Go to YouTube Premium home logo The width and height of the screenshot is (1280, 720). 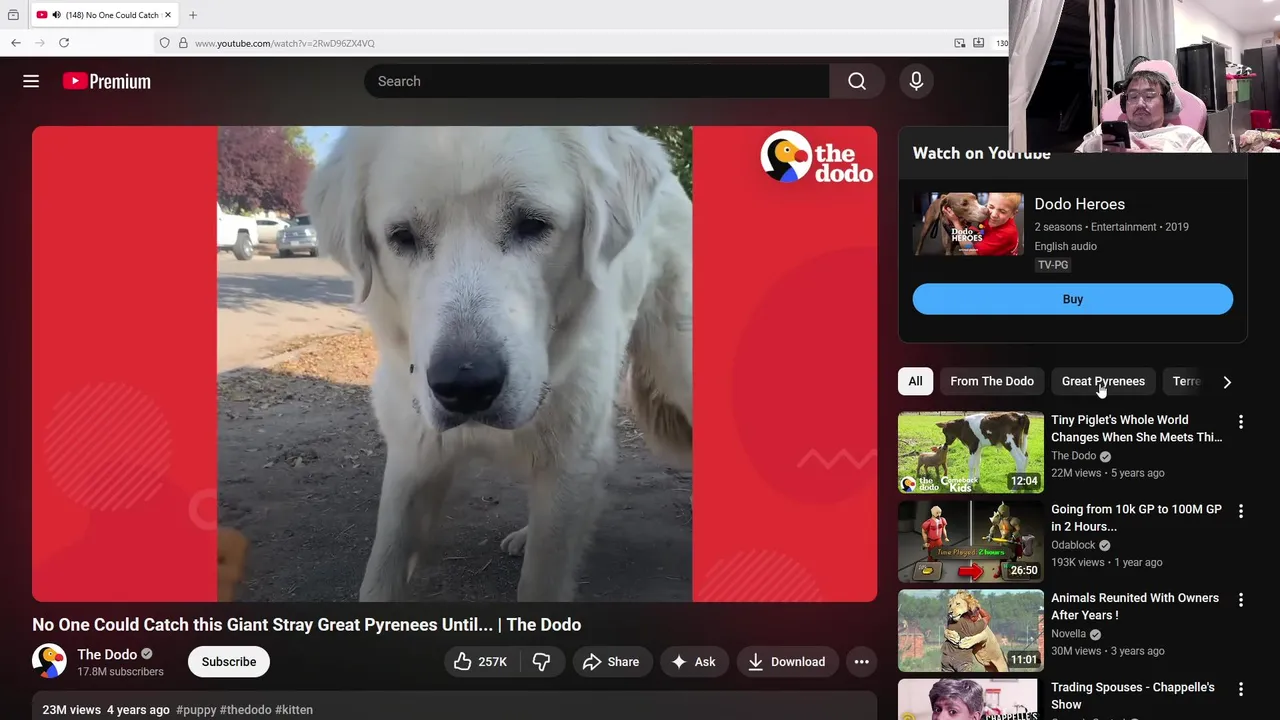tap(107, 81)
